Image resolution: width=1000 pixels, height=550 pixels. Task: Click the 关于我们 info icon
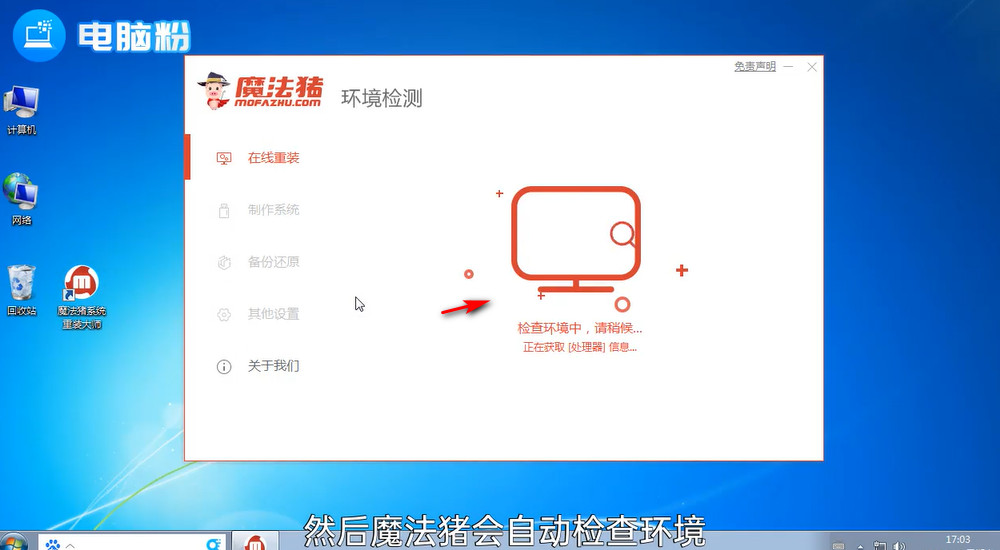pyautogui.click(x=224, y=367)
